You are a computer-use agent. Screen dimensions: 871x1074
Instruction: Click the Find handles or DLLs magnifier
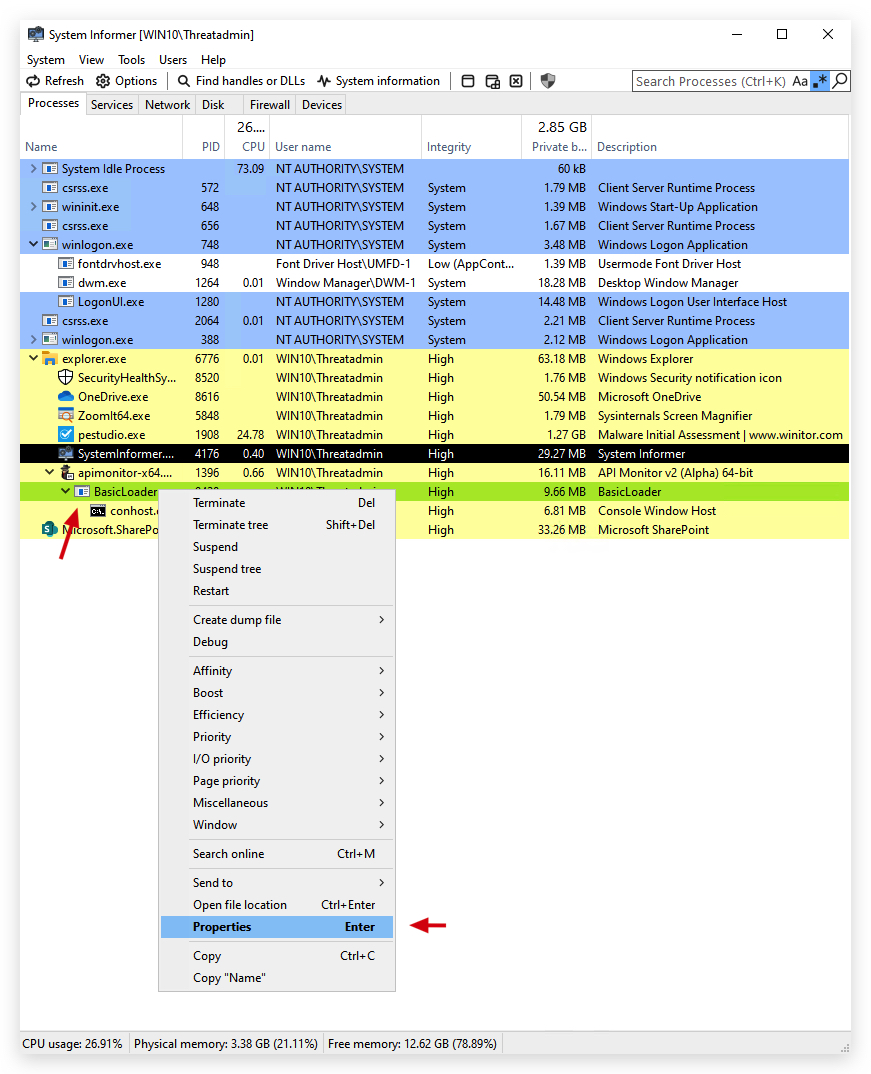(184, 81)
